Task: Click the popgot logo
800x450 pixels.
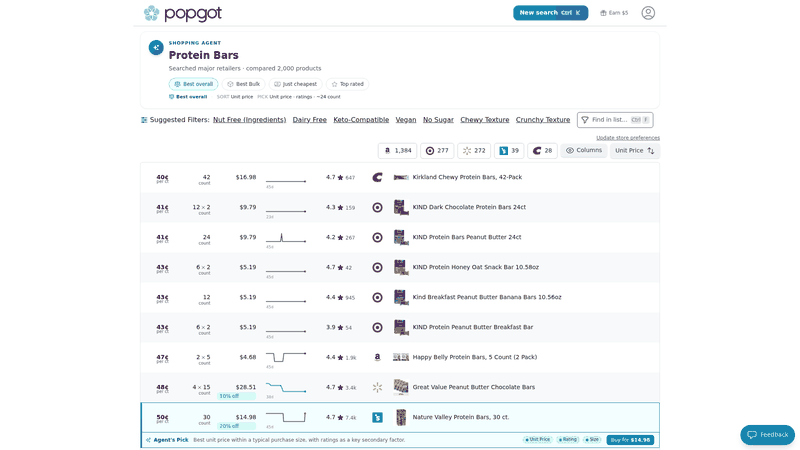Action: pyautogui.click(x=183, y=13)
